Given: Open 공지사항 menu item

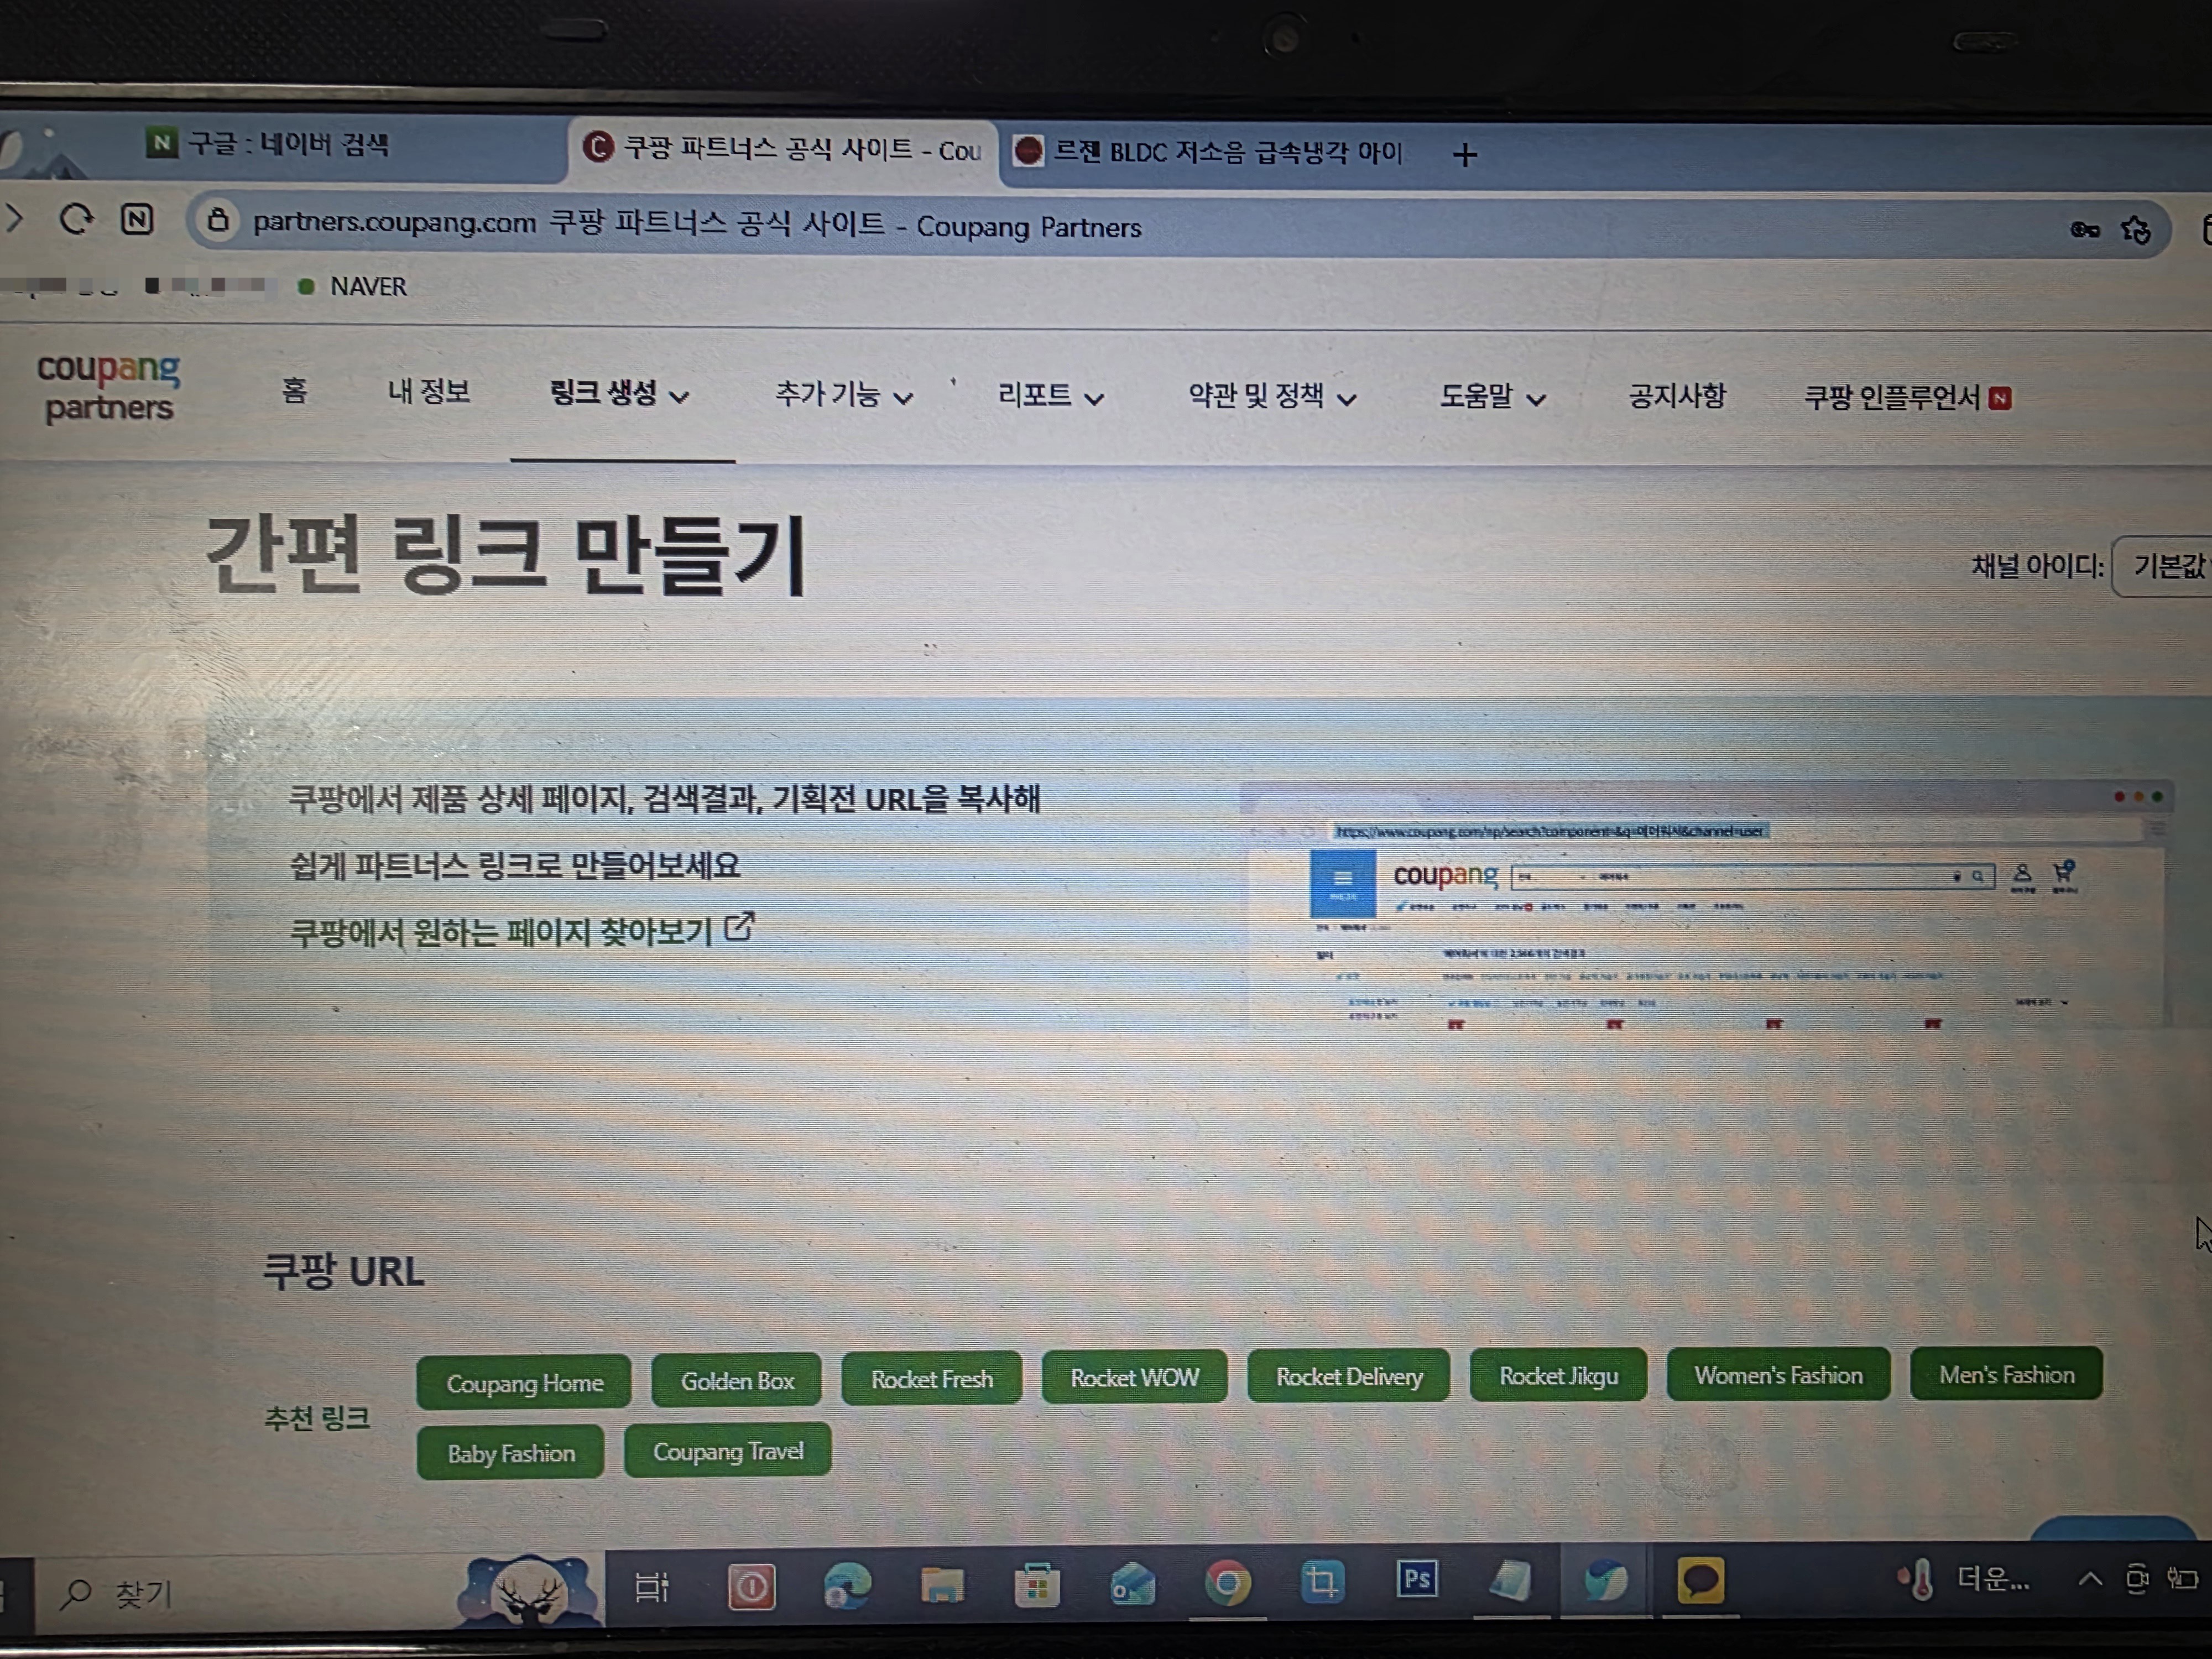Looking at the screenshot, I should coord(1677,397).
